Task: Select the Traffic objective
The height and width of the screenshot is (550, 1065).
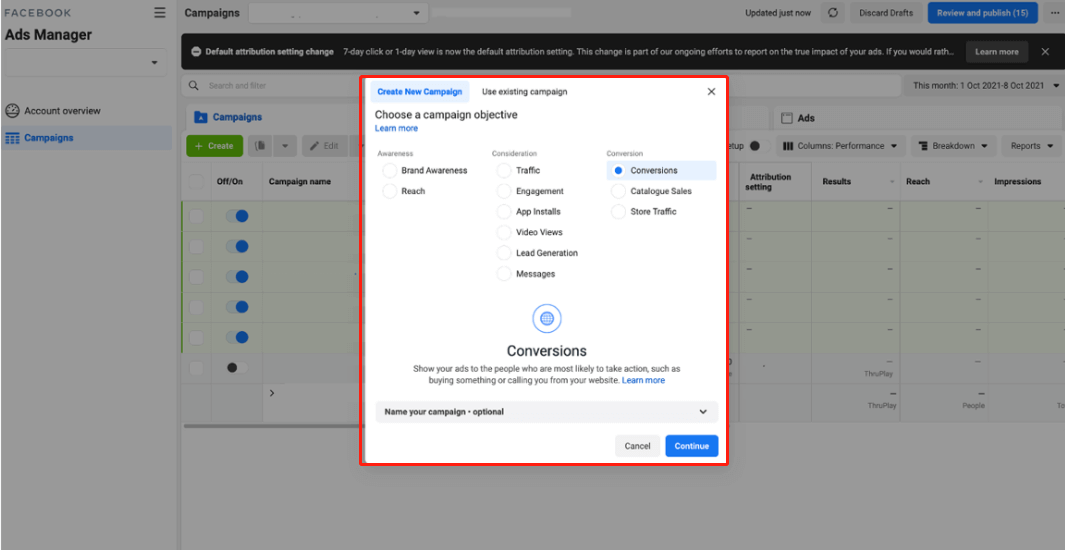Action: pyautogui.click(x=504, y=170)
